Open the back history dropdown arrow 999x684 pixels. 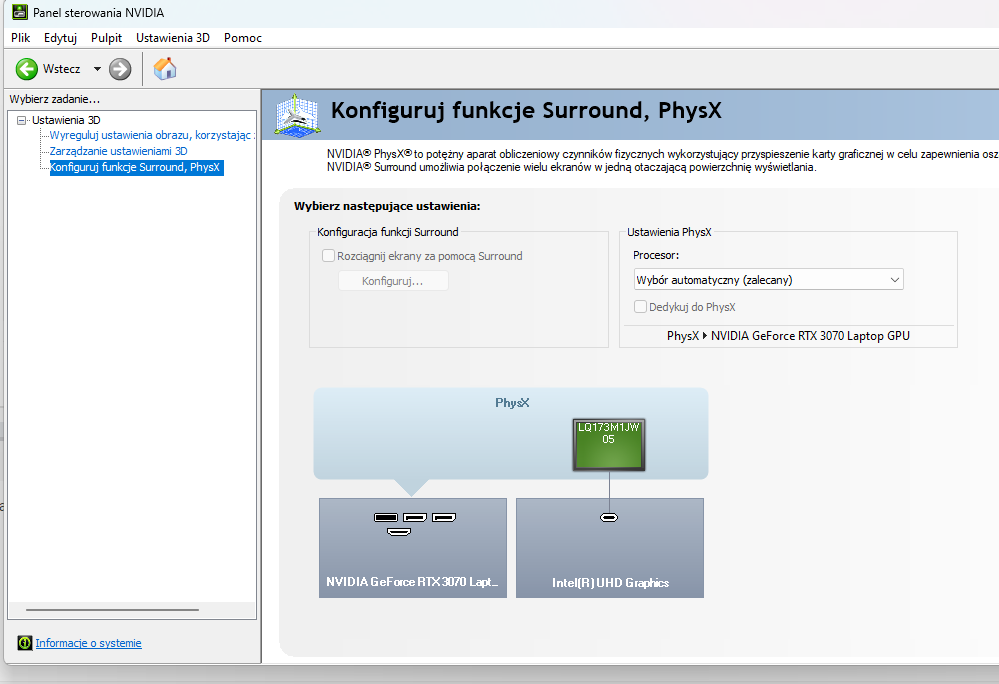point(97,69)
